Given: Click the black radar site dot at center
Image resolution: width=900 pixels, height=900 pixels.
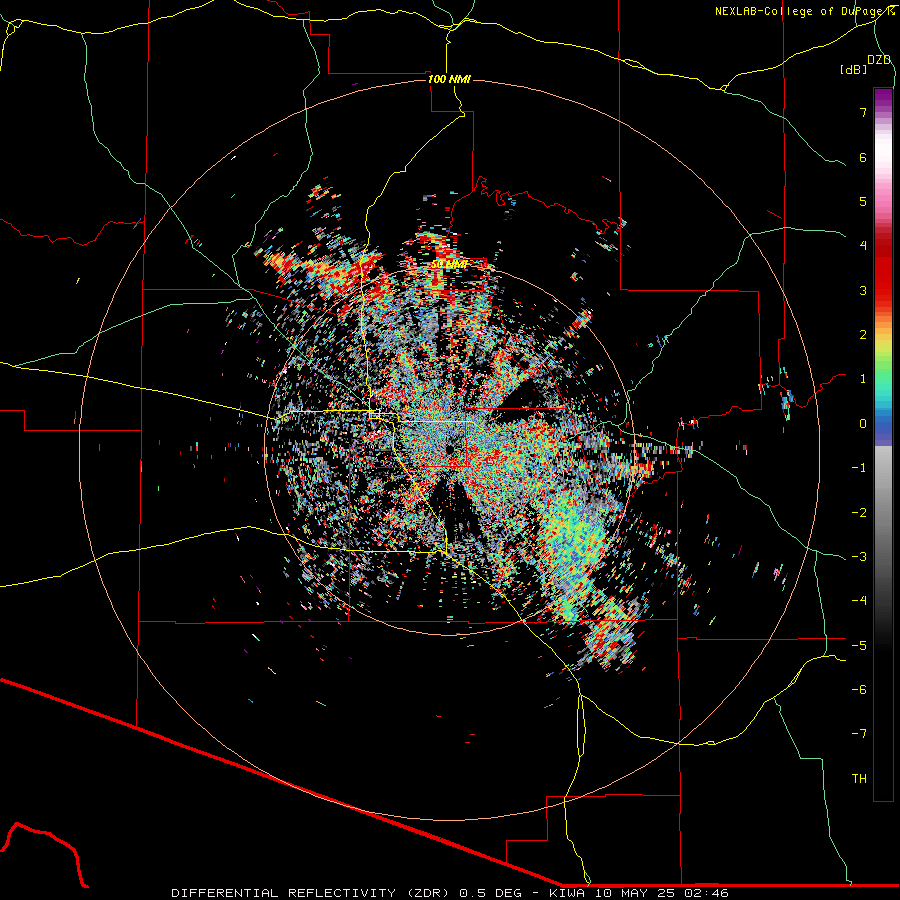Looking at the screenshot, I should (449, 449).
